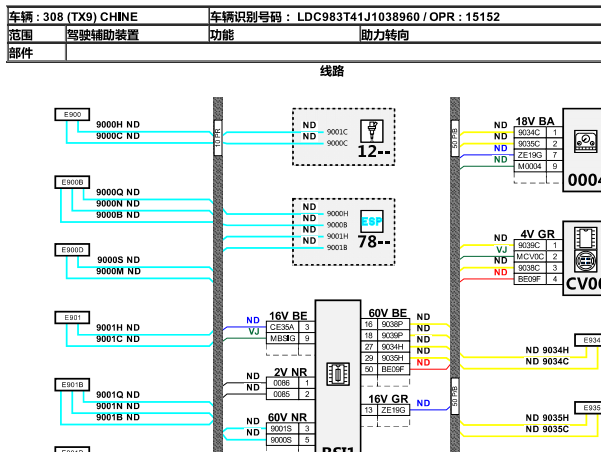
Task: Click the BE09F pin cell in 4V GR
Action: (x=530, y=279)
